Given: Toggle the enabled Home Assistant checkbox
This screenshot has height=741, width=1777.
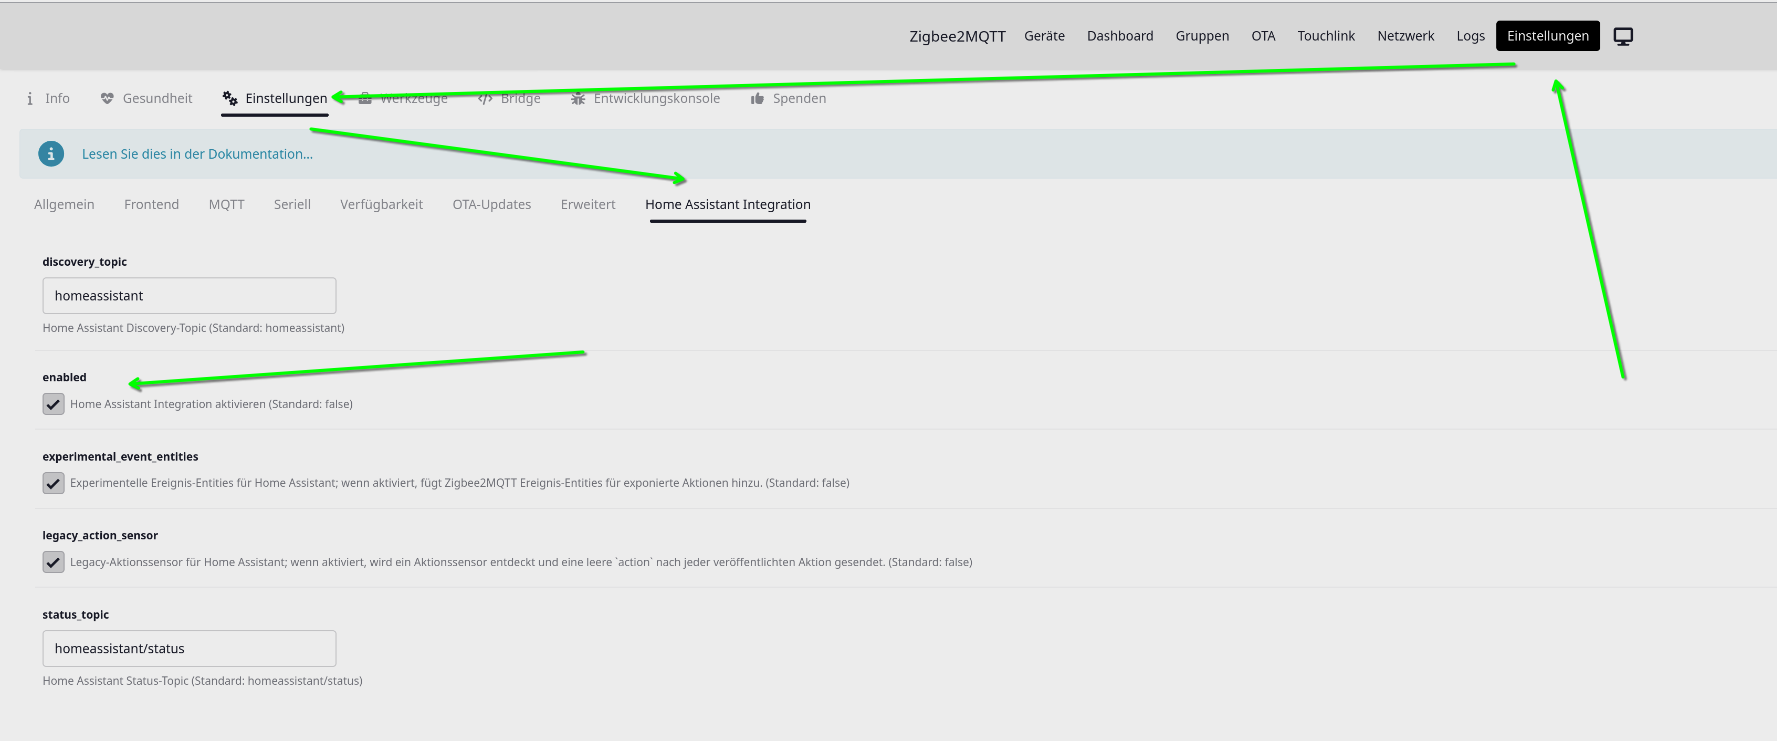Looking at the screenshot, I should (54, 404).
